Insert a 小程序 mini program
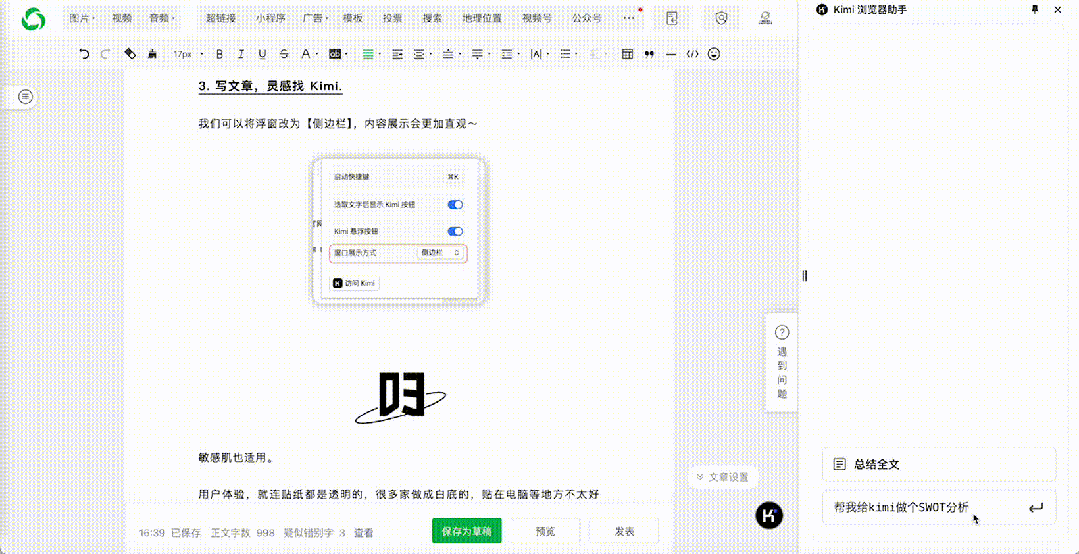The height and width of the screenshot is (554, 1079). (x=270, y=18)
